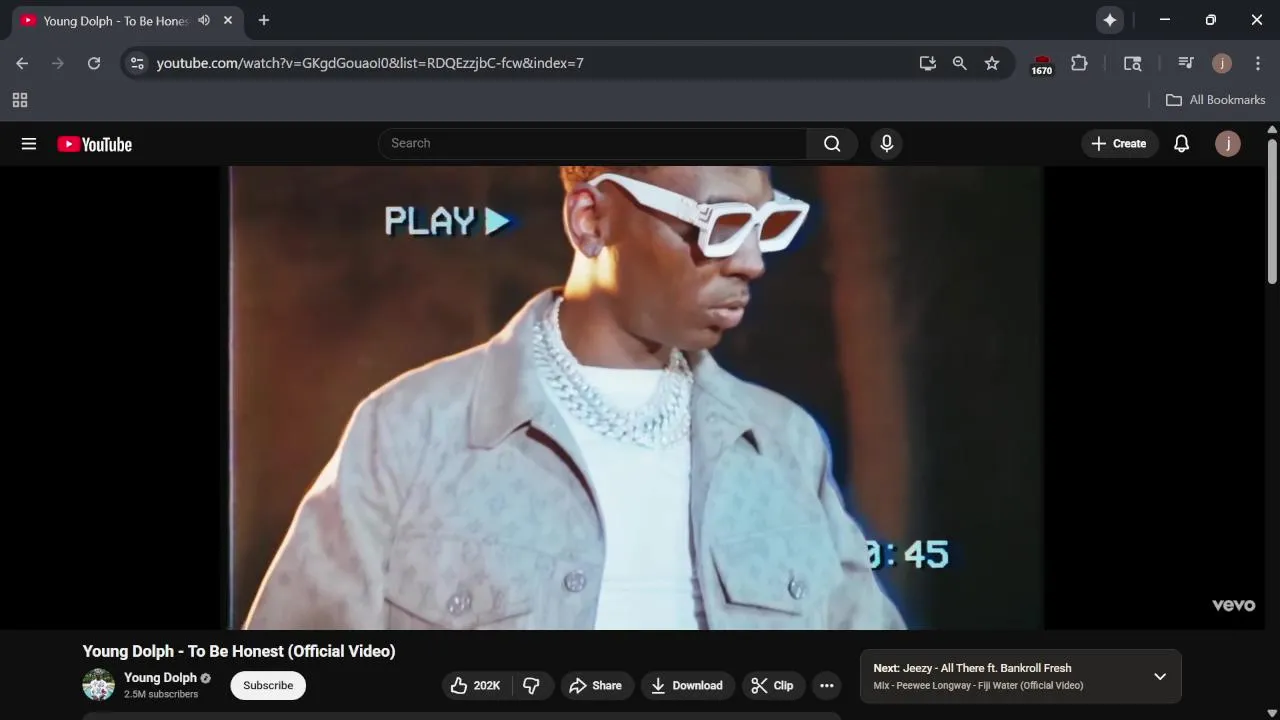Screen dimensions: 1280x720
Task: Go back in browser
Action: pyautogui.click(x=22, y=63)
